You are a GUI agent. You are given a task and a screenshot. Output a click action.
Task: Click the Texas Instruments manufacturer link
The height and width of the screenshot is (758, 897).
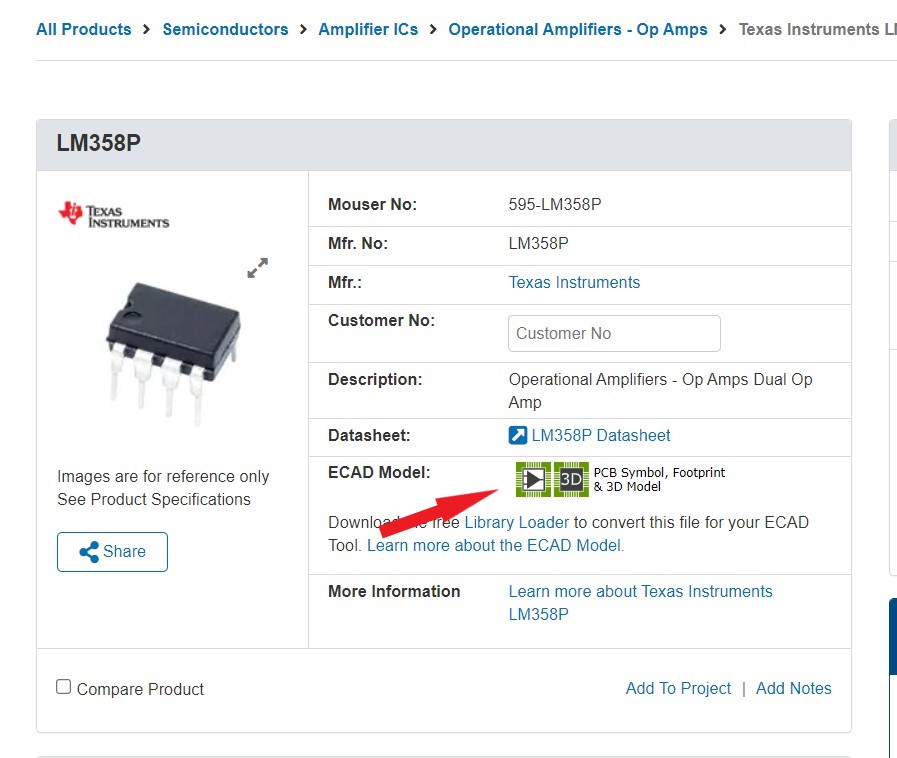point(574,282)
